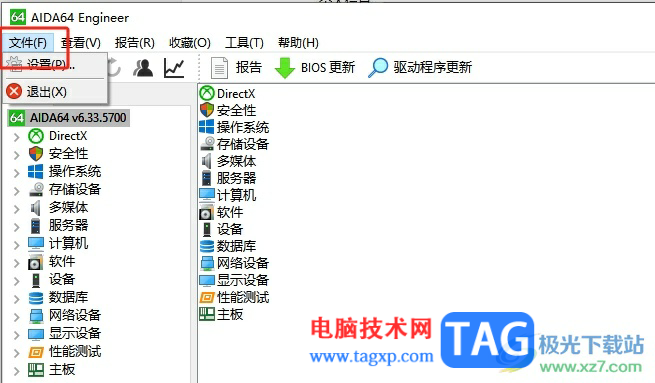Image resolution: width=655 pixels, height=383 pixels.
Task: Click the user silhouette toolbar icon
Action: tap(143, 68)
